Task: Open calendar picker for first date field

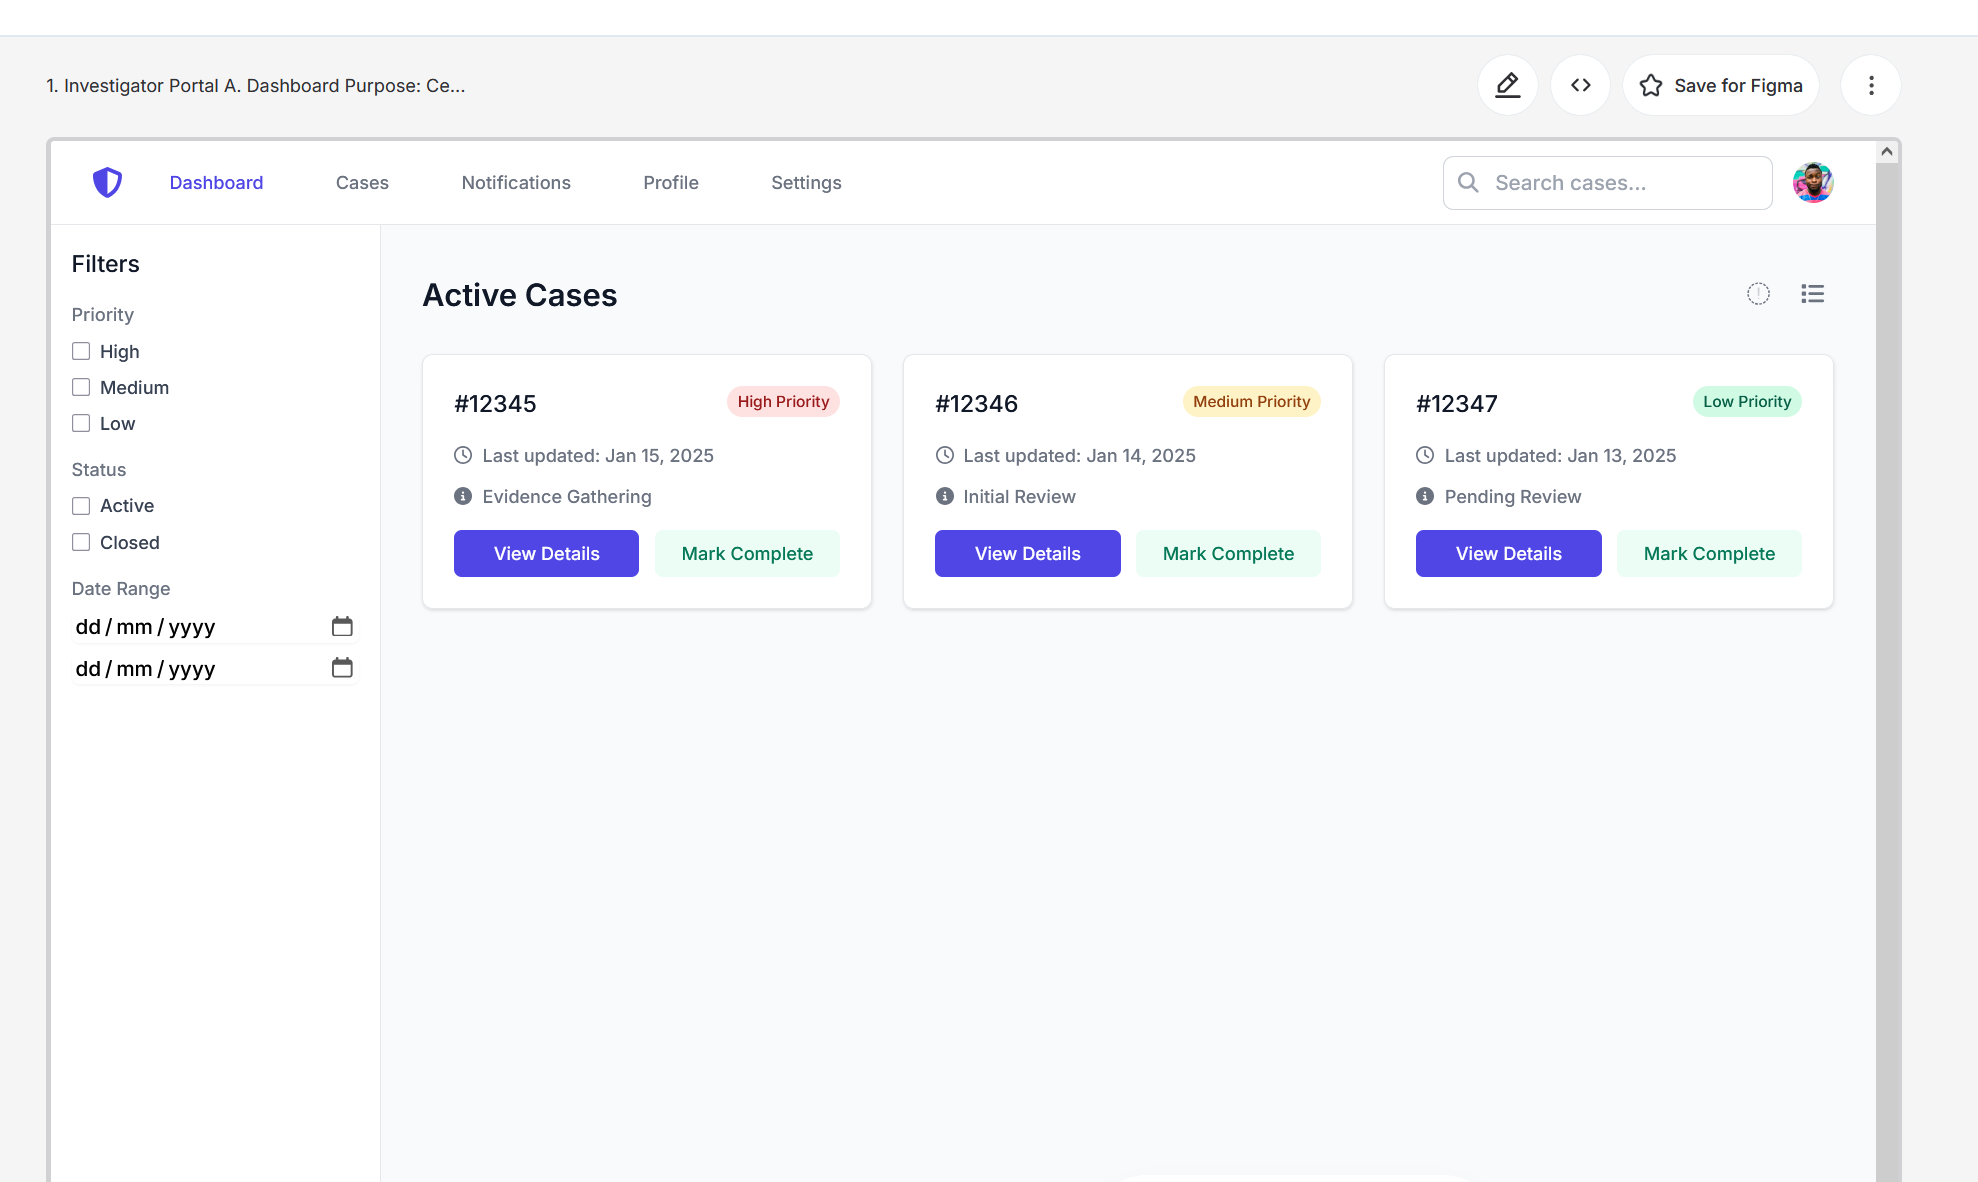Action: [x=342, y=626]
